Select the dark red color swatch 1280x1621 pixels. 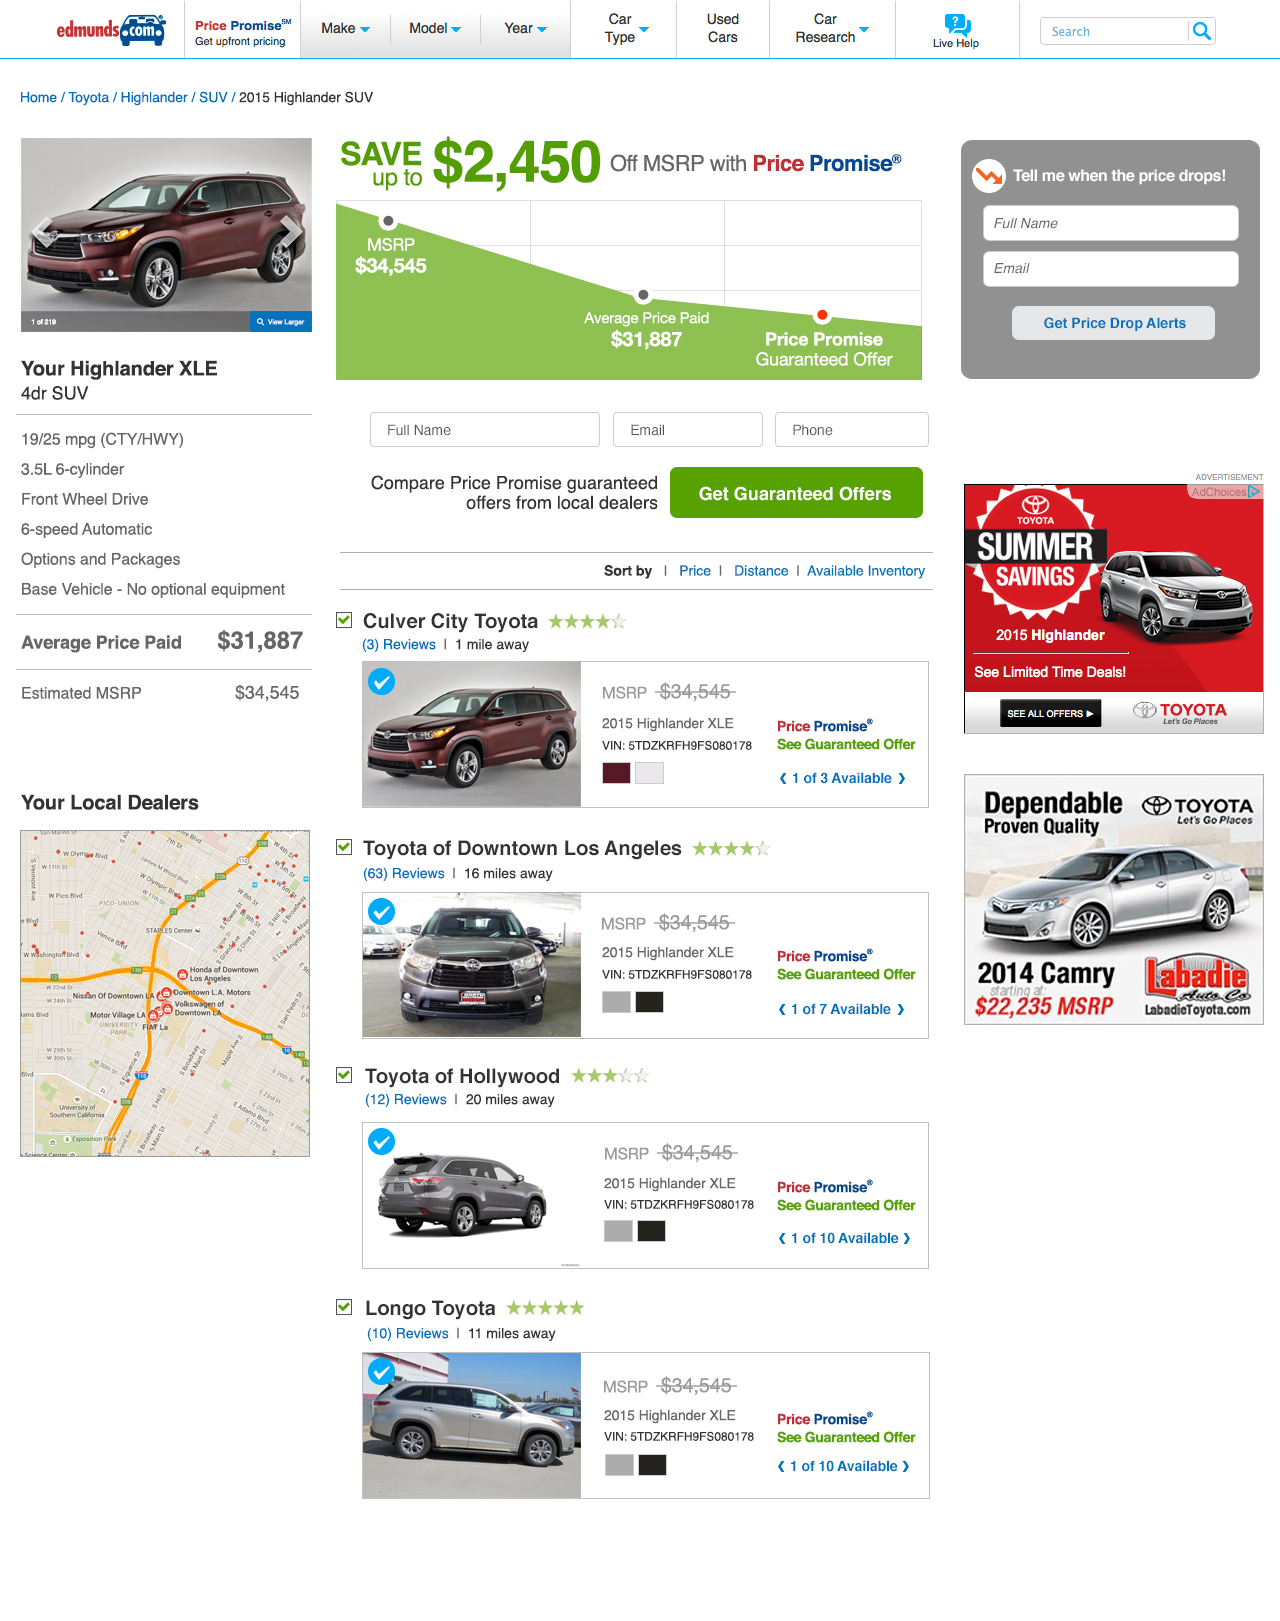[616, 773]
